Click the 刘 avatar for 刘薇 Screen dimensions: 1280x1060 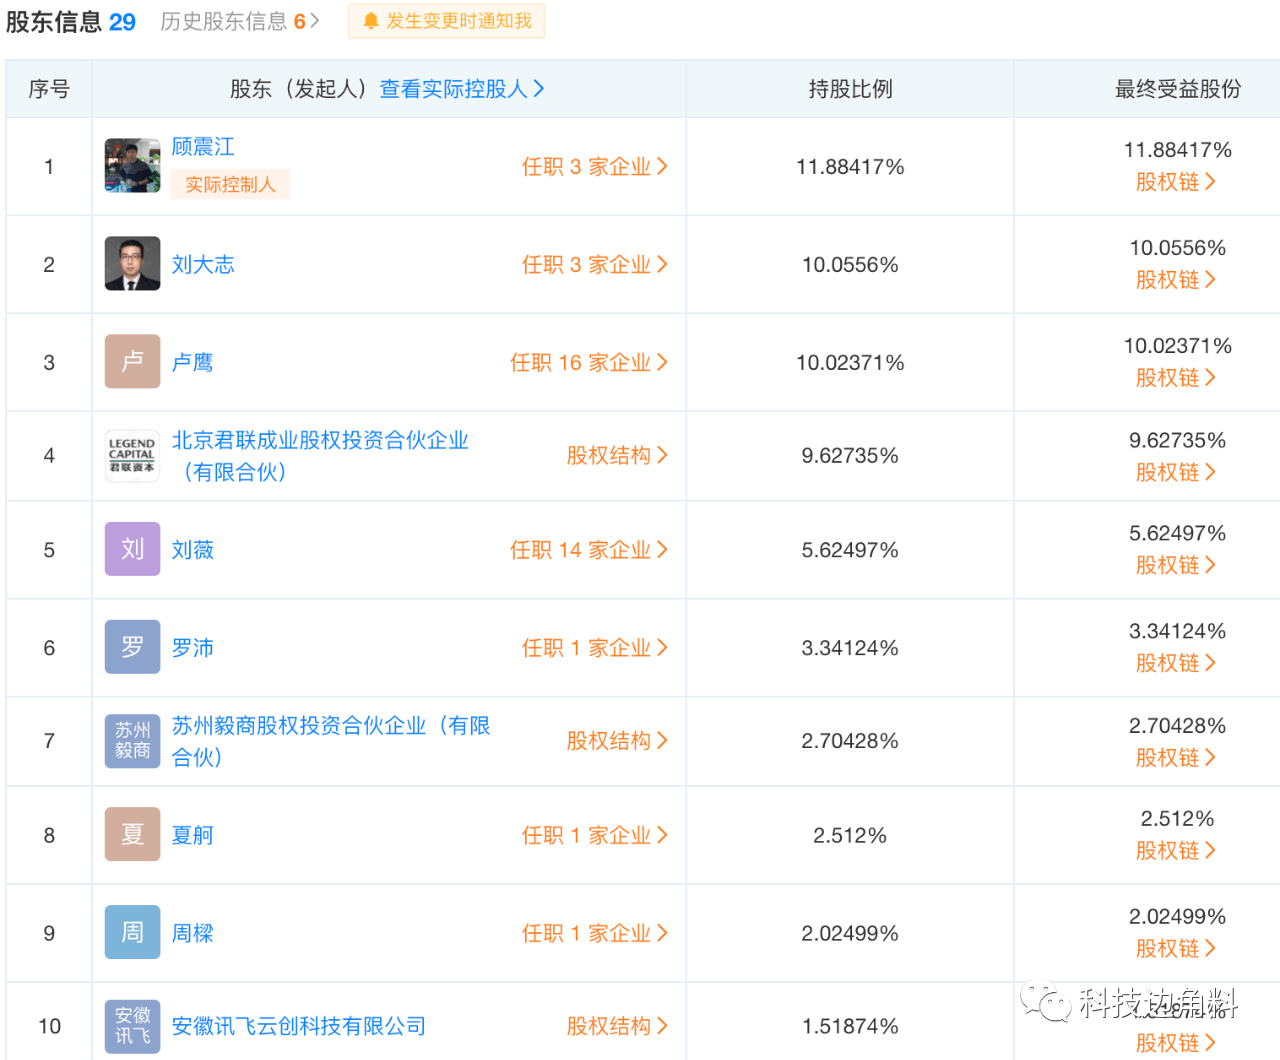point(132,549)
